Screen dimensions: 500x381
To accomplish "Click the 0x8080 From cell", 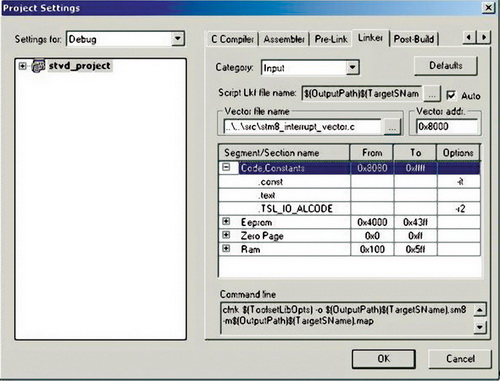I will click(x=372, y=168).
